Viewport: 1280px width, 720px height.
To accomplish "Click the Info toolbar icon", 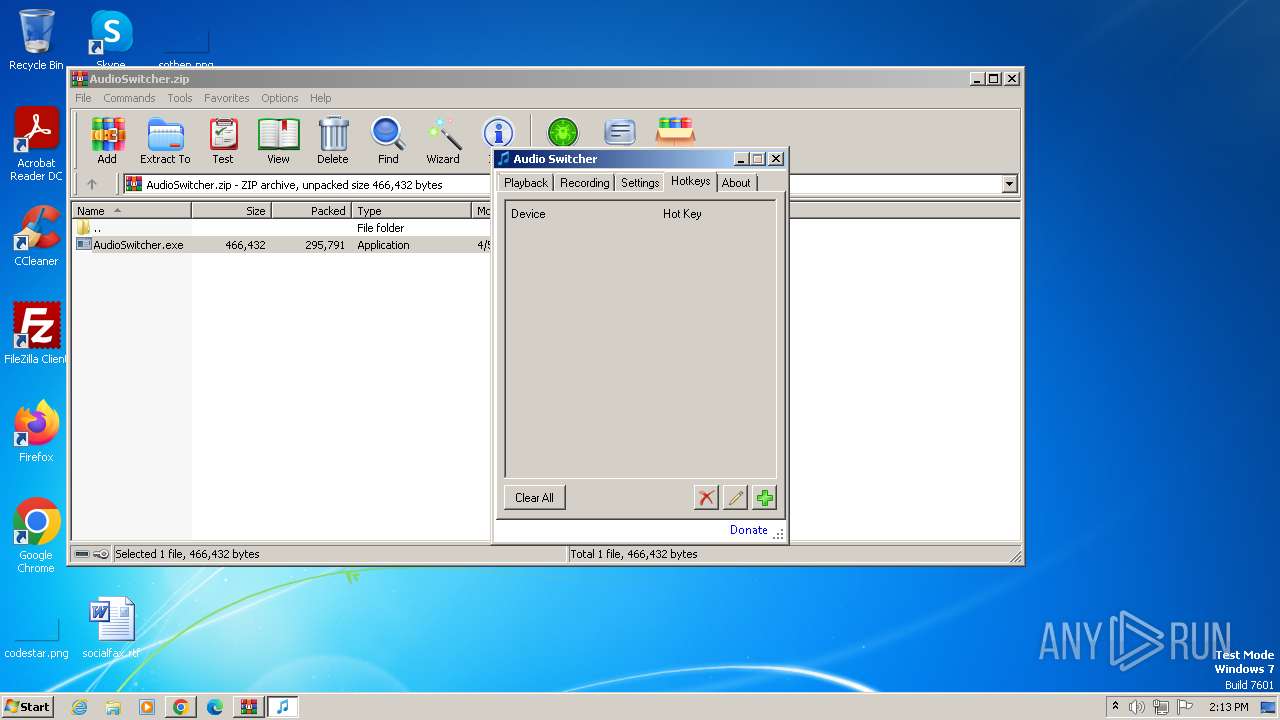I will (x=498, y=132).
